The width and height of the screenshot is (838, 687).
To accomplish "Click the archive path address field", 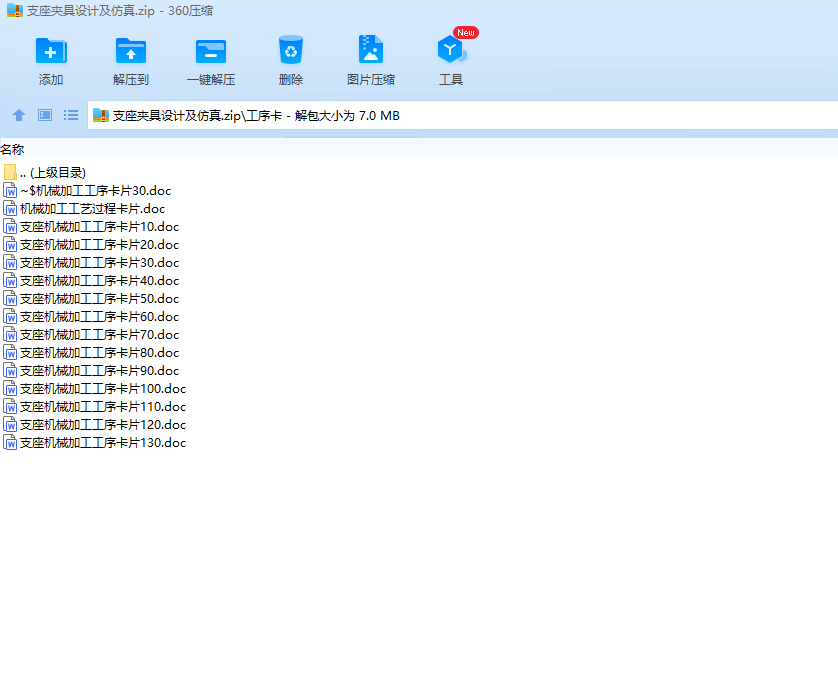I will point(463,115).
